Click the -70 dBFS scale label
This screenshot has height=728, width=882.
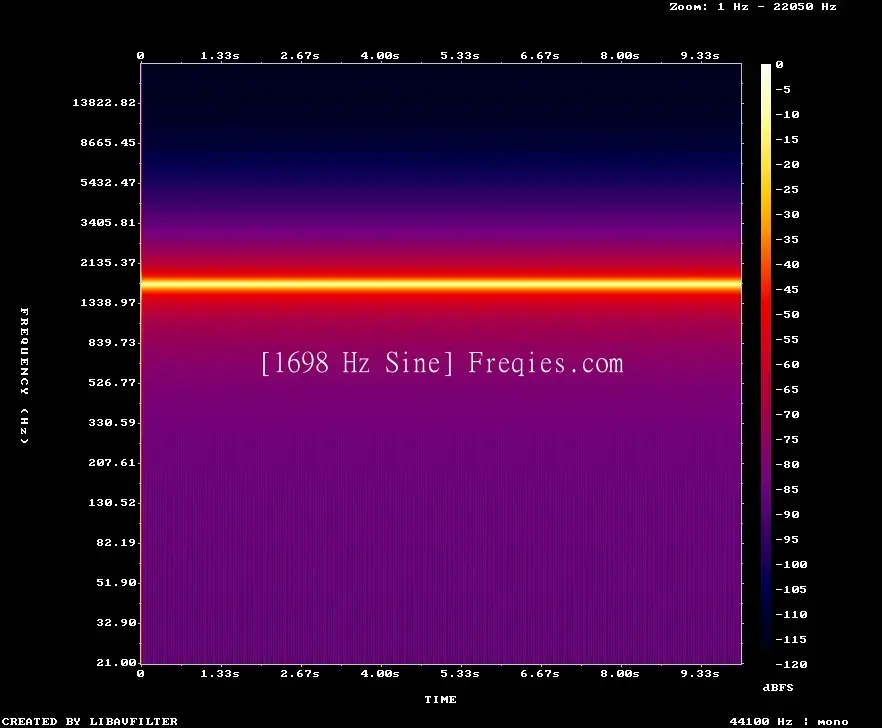pos(787,414)
